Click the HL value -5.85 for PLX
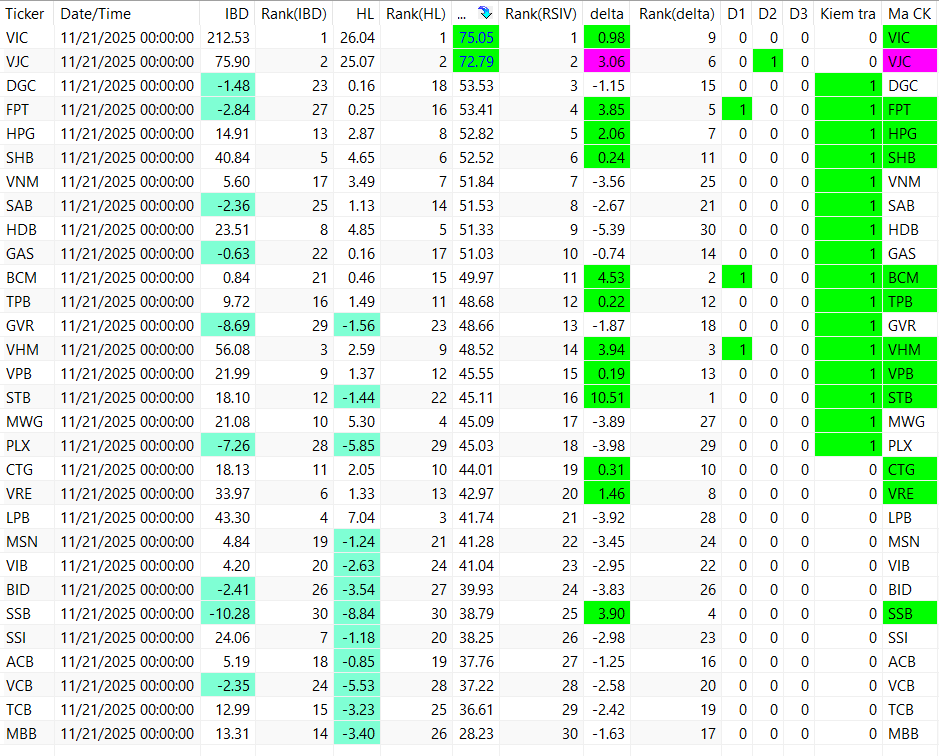The height and width of the screenshot is (756, 939). pos(356,446)
